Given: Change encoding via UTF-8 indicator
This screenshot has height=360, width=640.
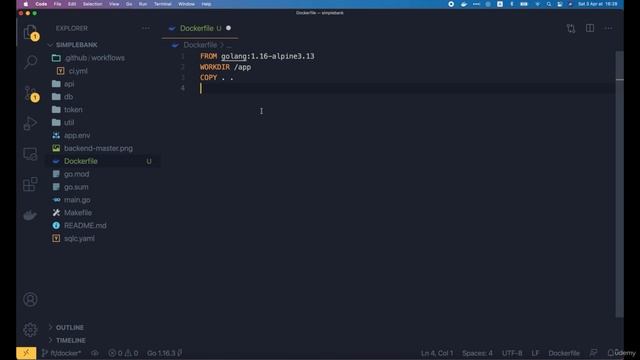Looking at the screenshot, I should 512,353.
